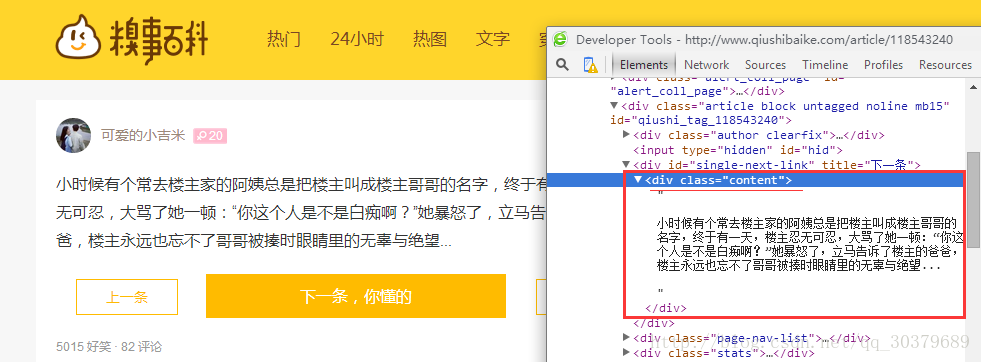Select the joke text node in DOM tree
This screenshot has height=362, width=981.
coord(810,244)
